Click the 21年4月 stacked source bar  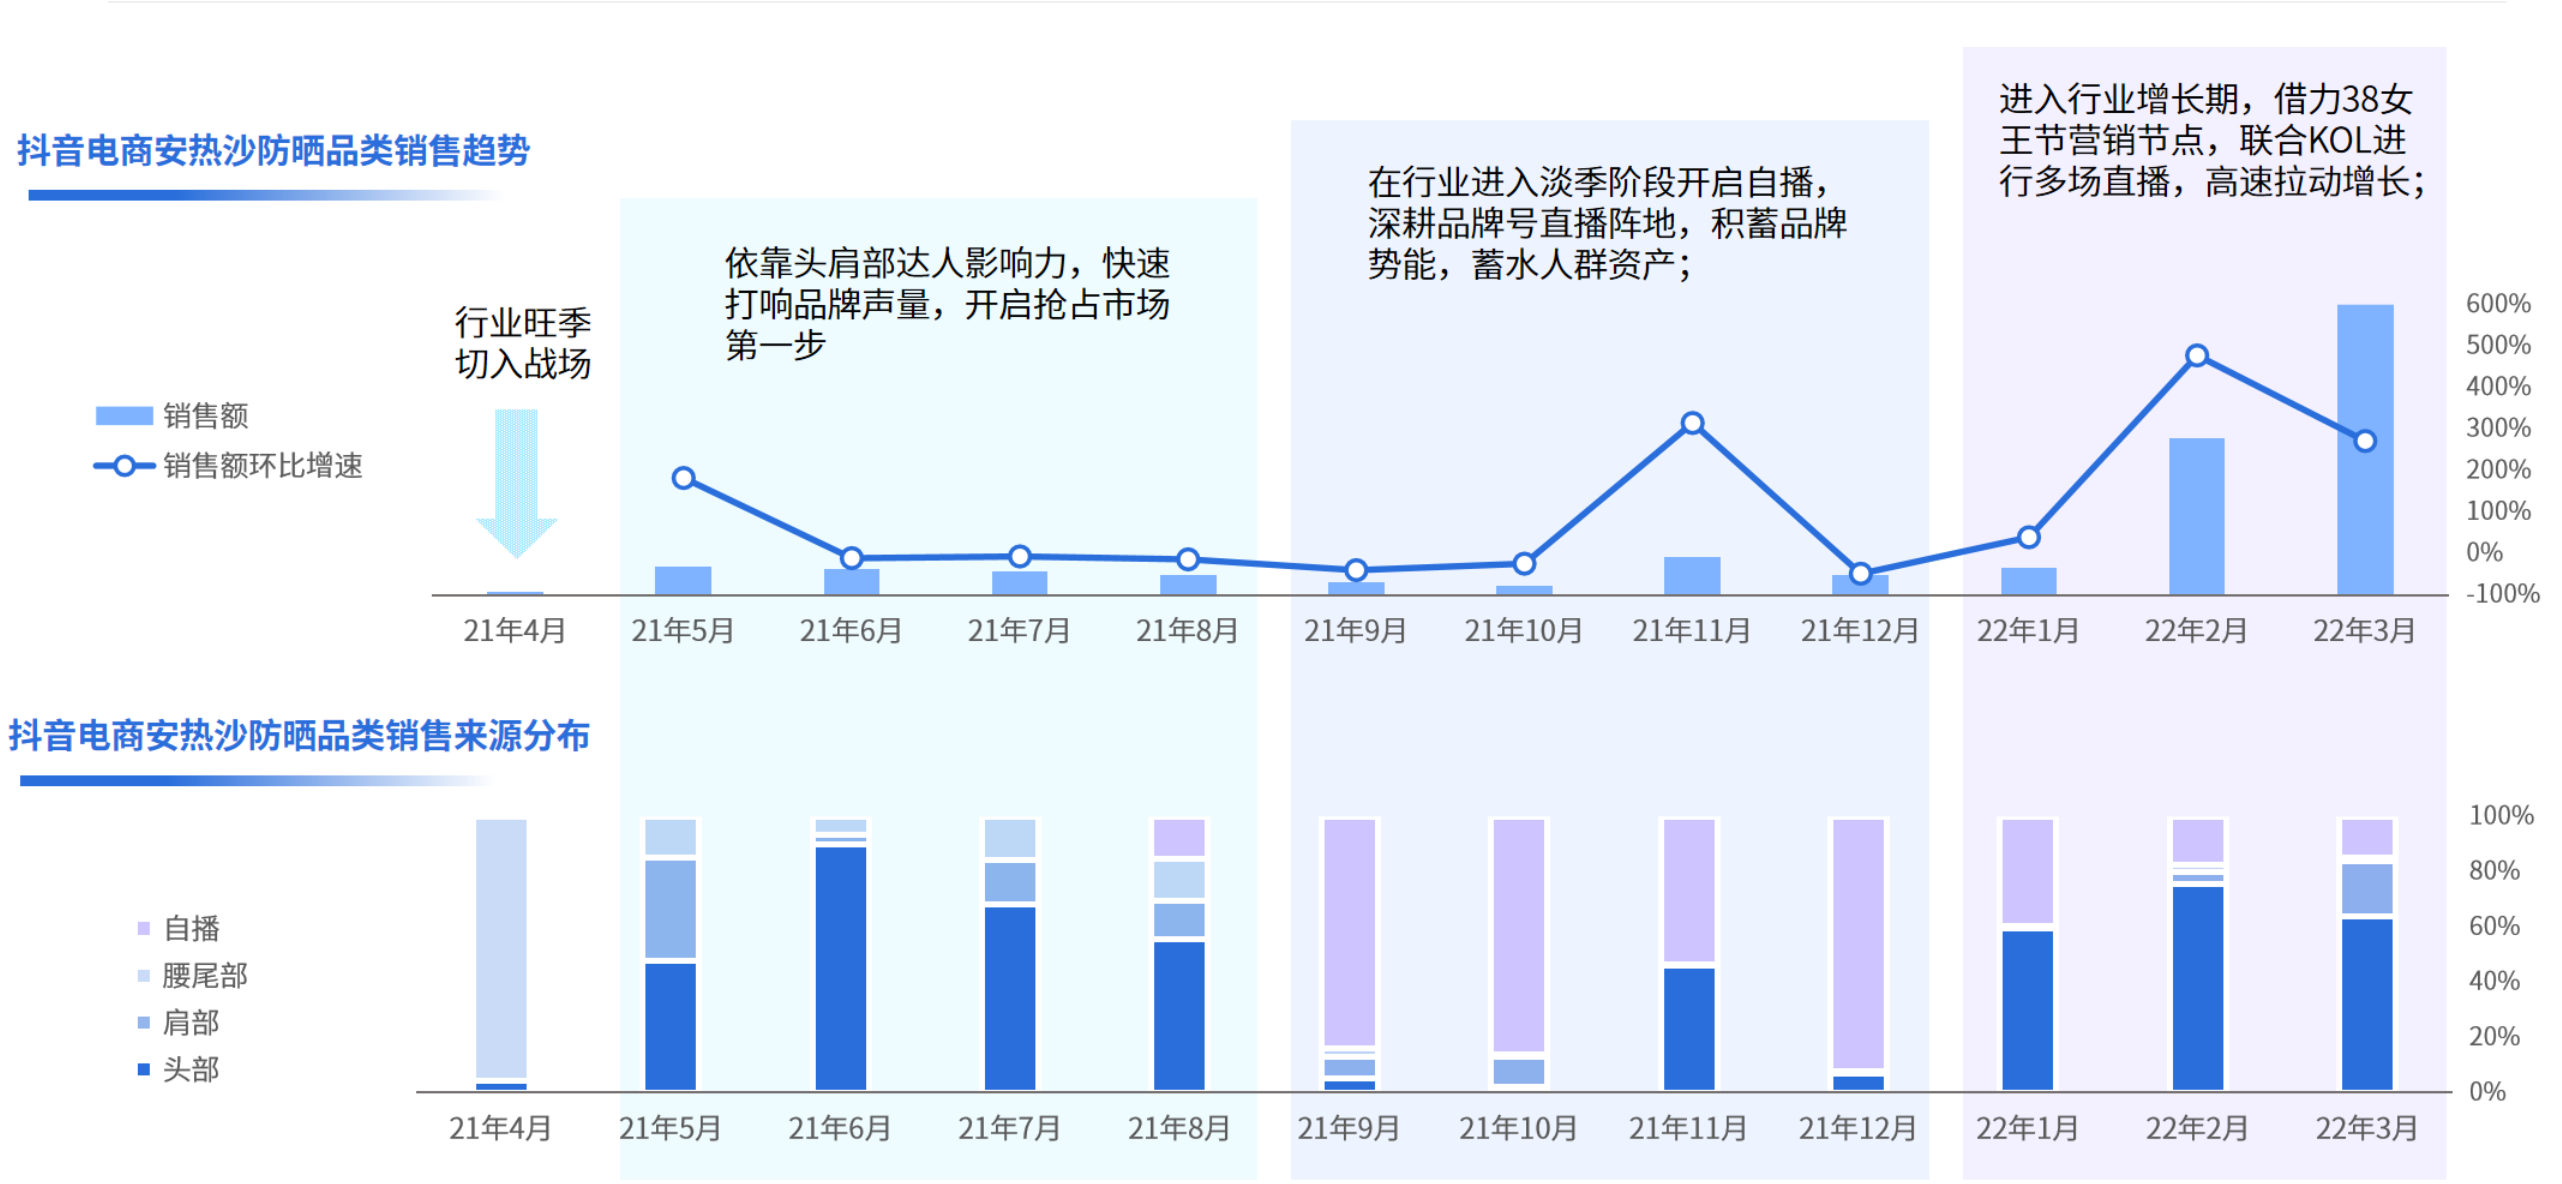tap(501, 954)
